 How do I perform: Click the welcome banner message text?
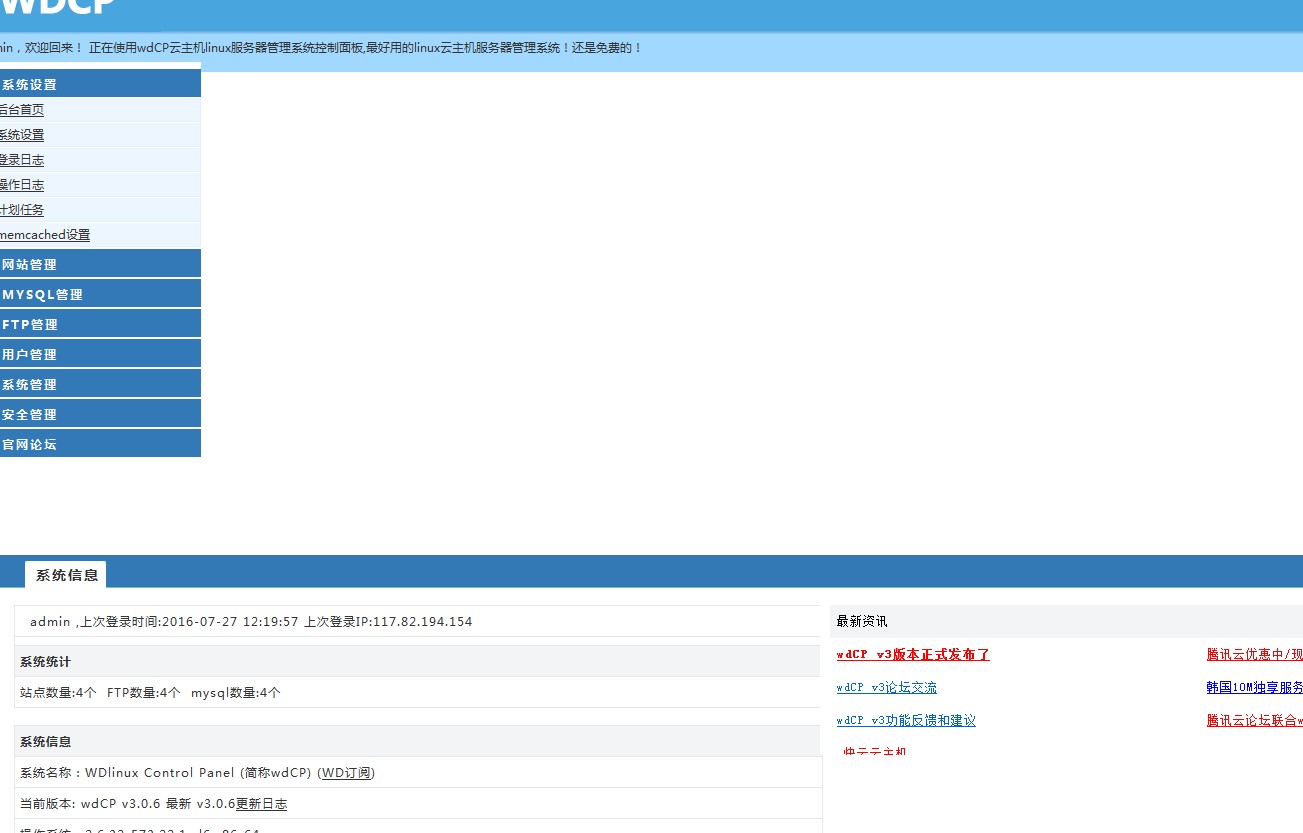pyautogui.click(x=320, y=47)
